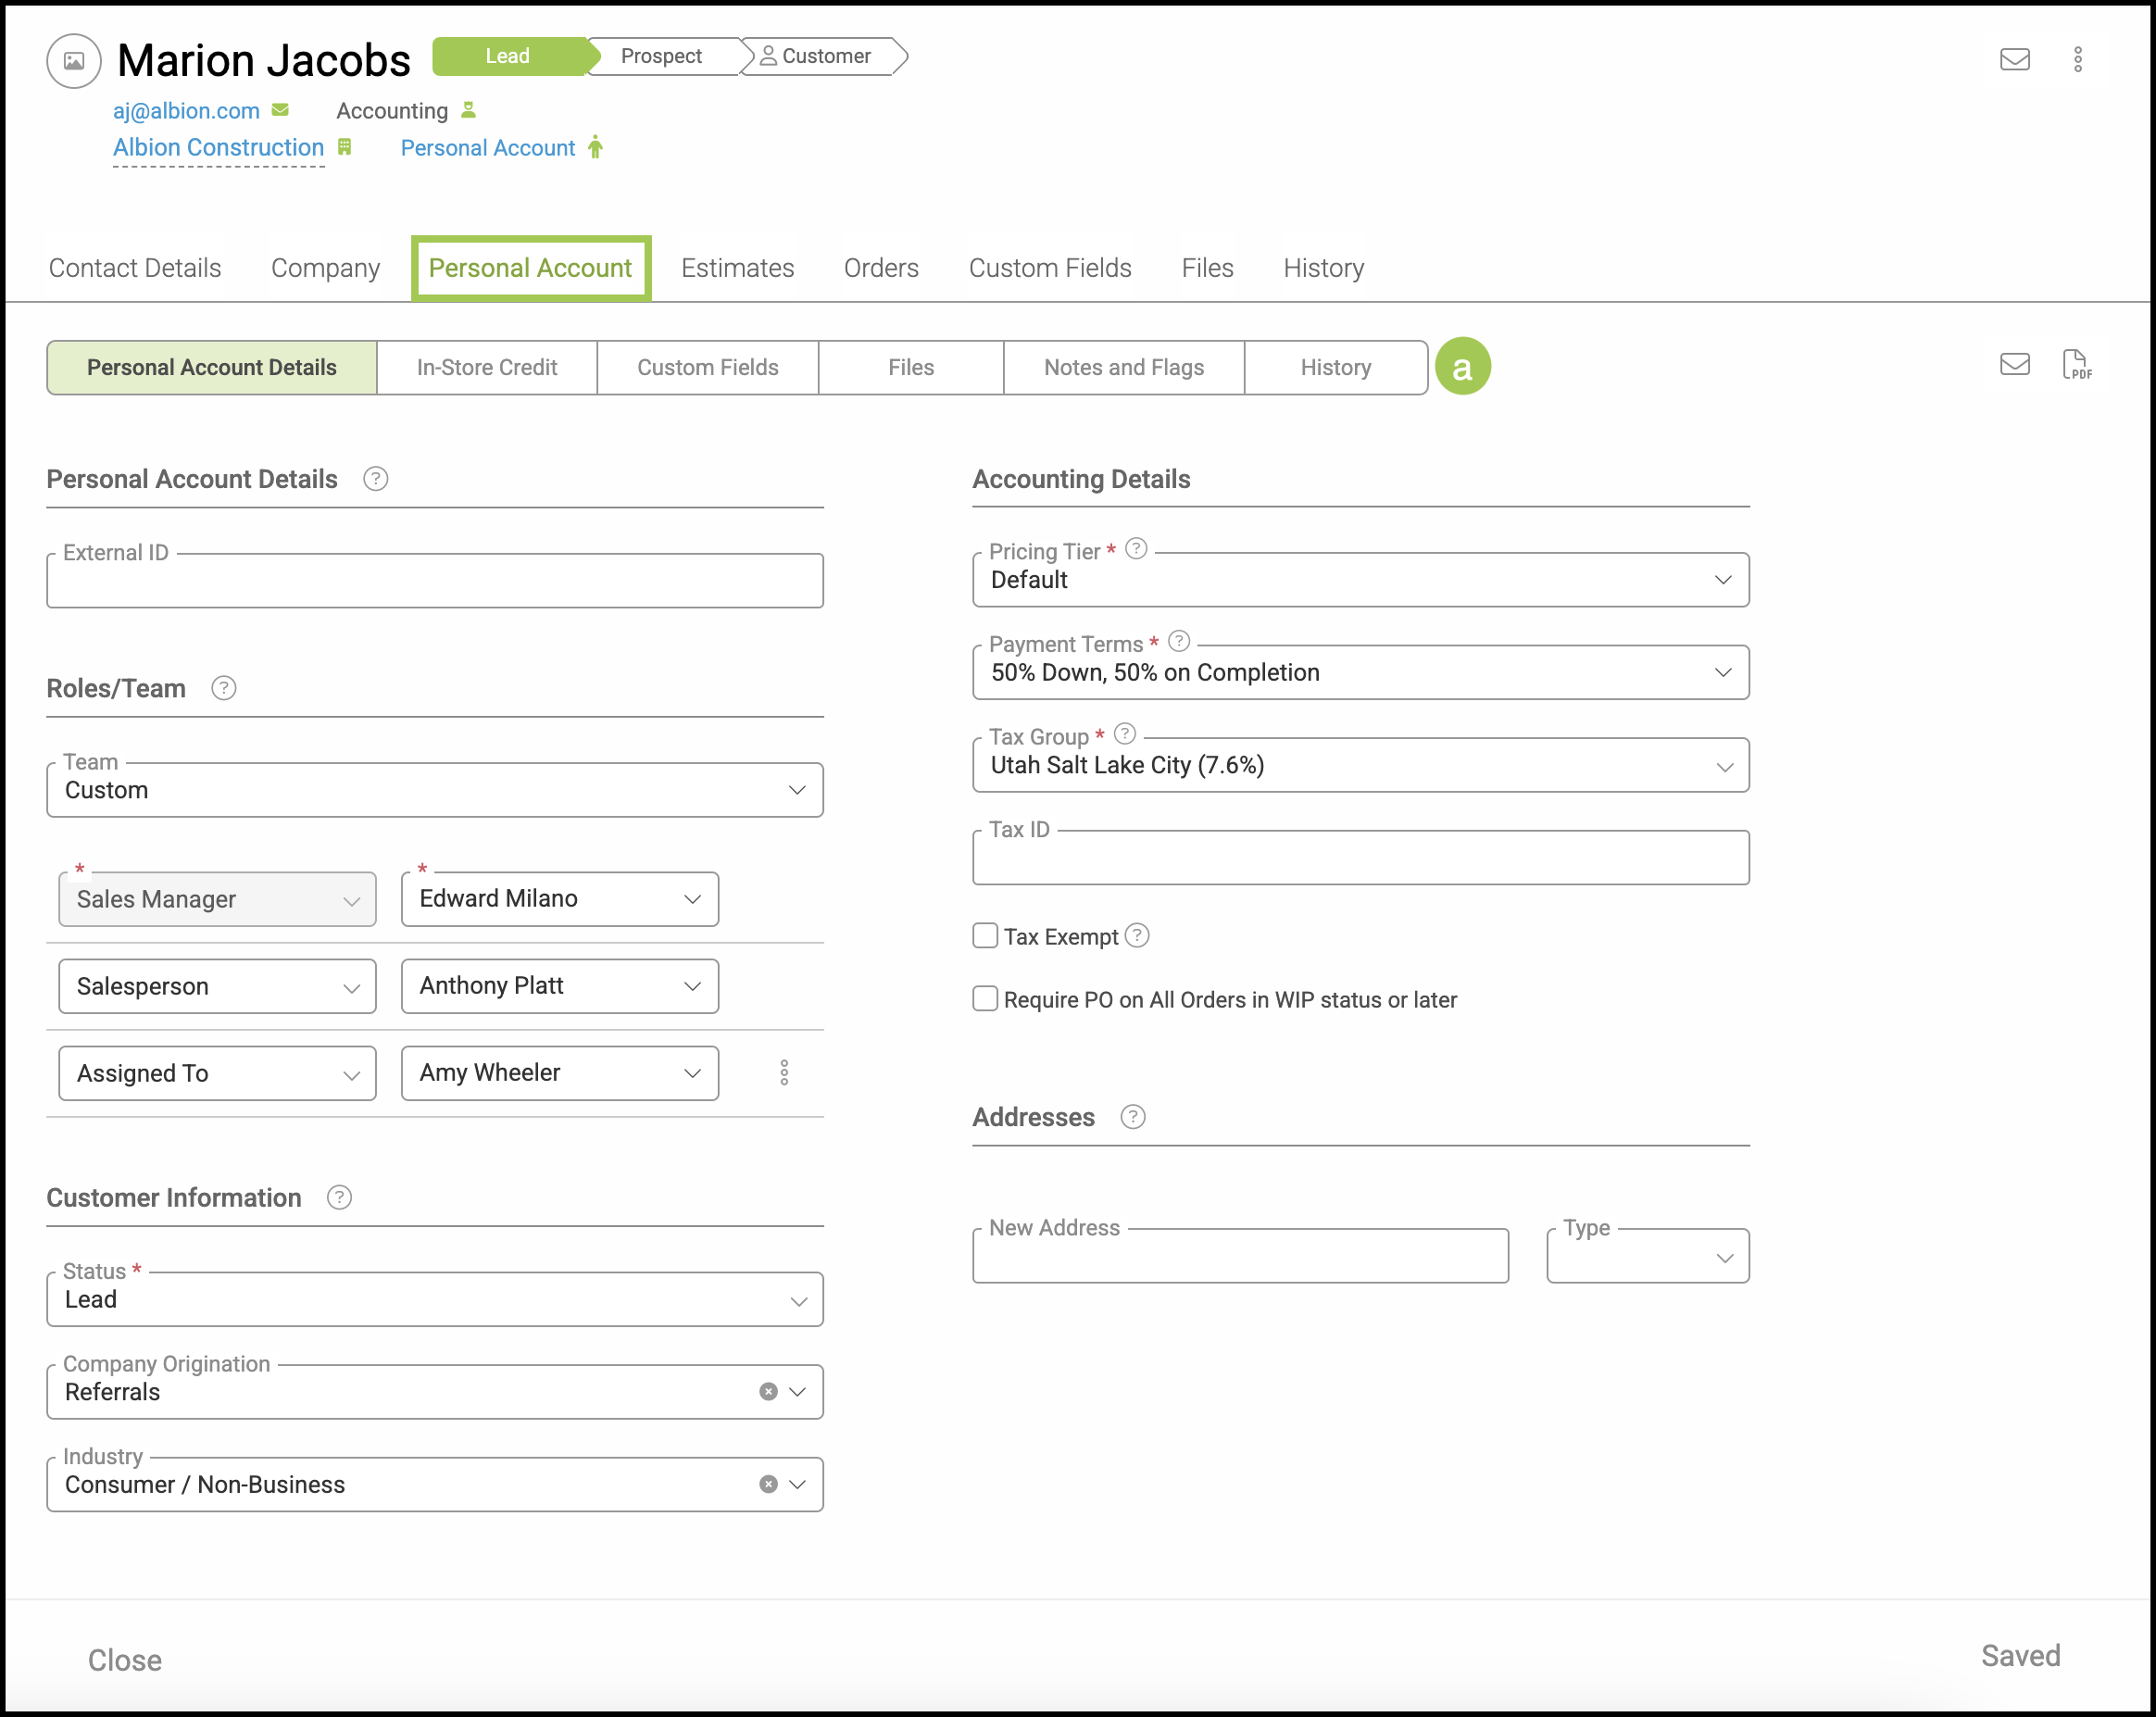Switch to the Estimates tab
This screenshot has width=2156, height=1717.
coord(737,268)
